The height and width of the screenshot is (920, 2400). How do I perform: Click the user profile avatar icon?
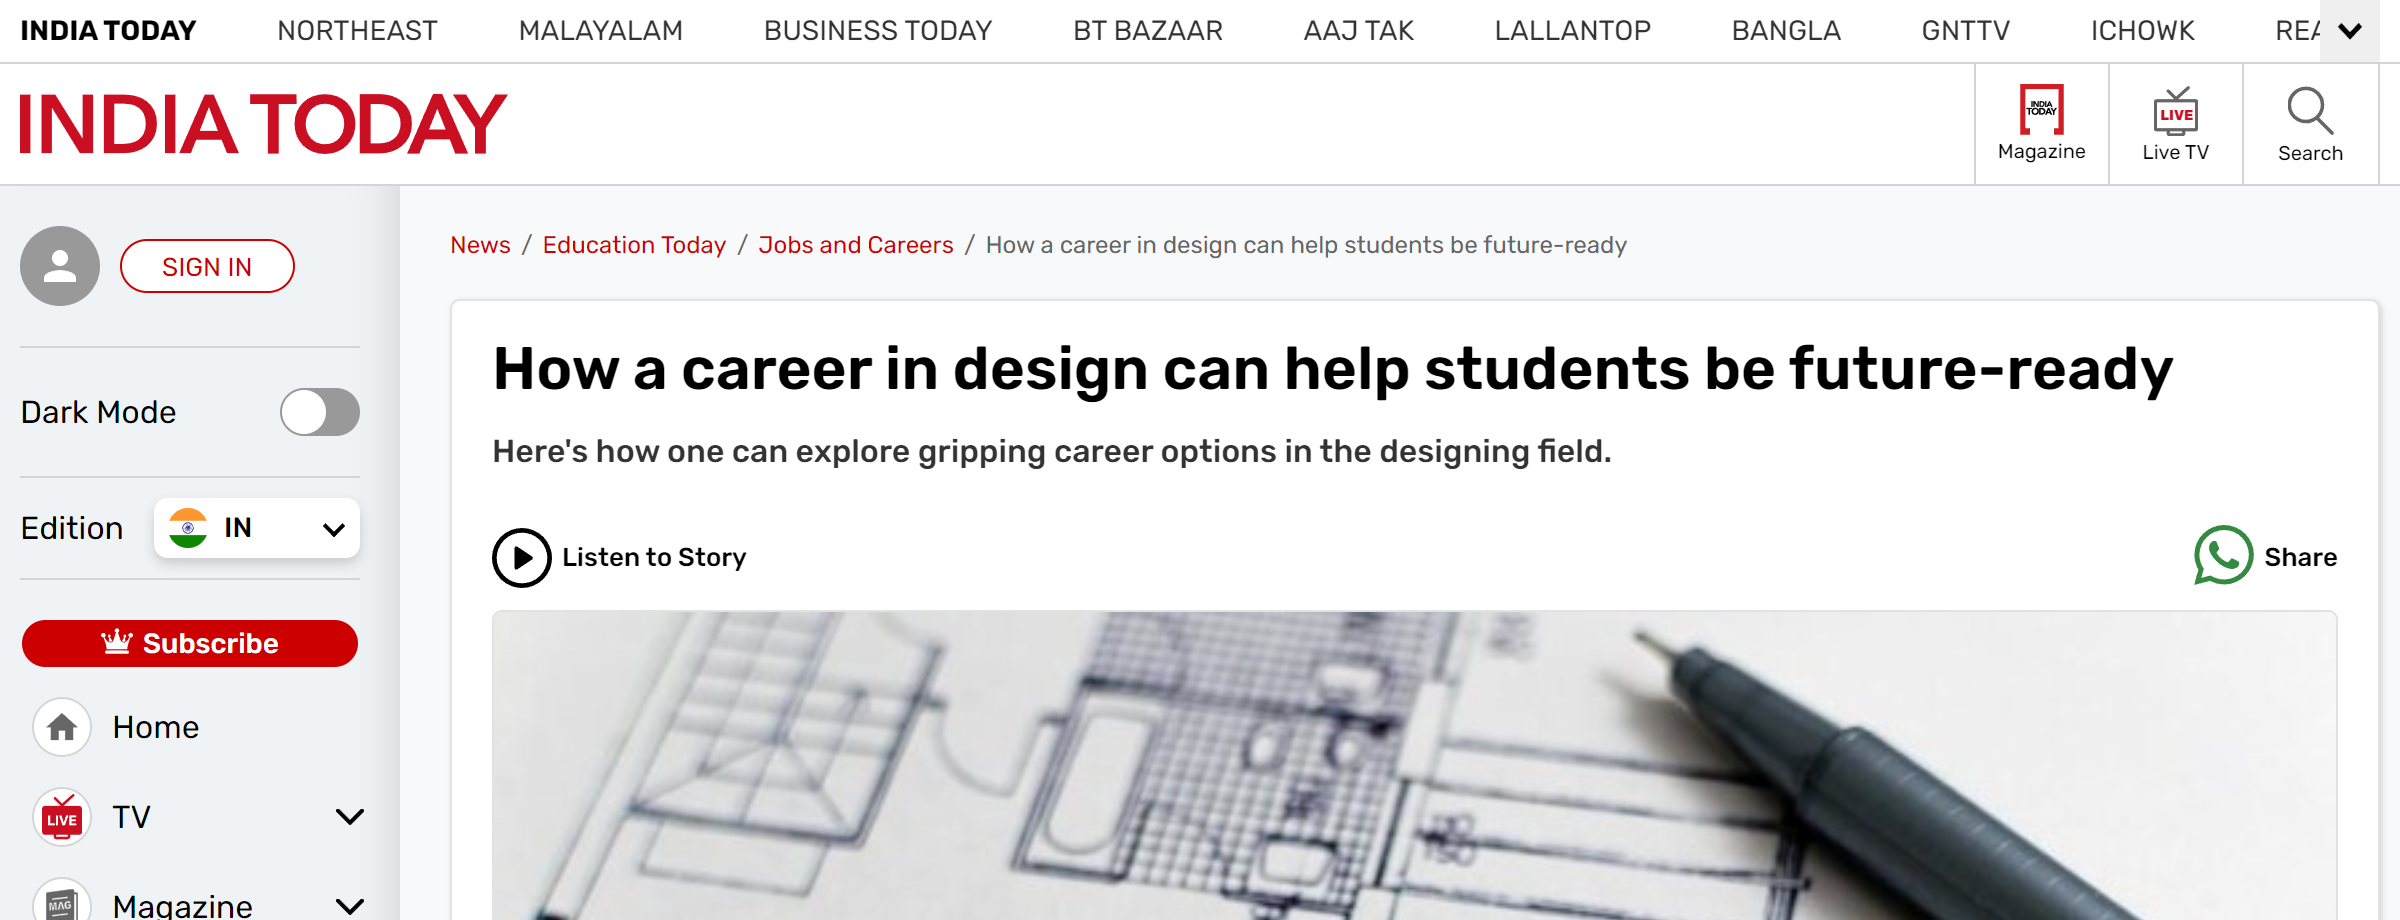(60, 266)
